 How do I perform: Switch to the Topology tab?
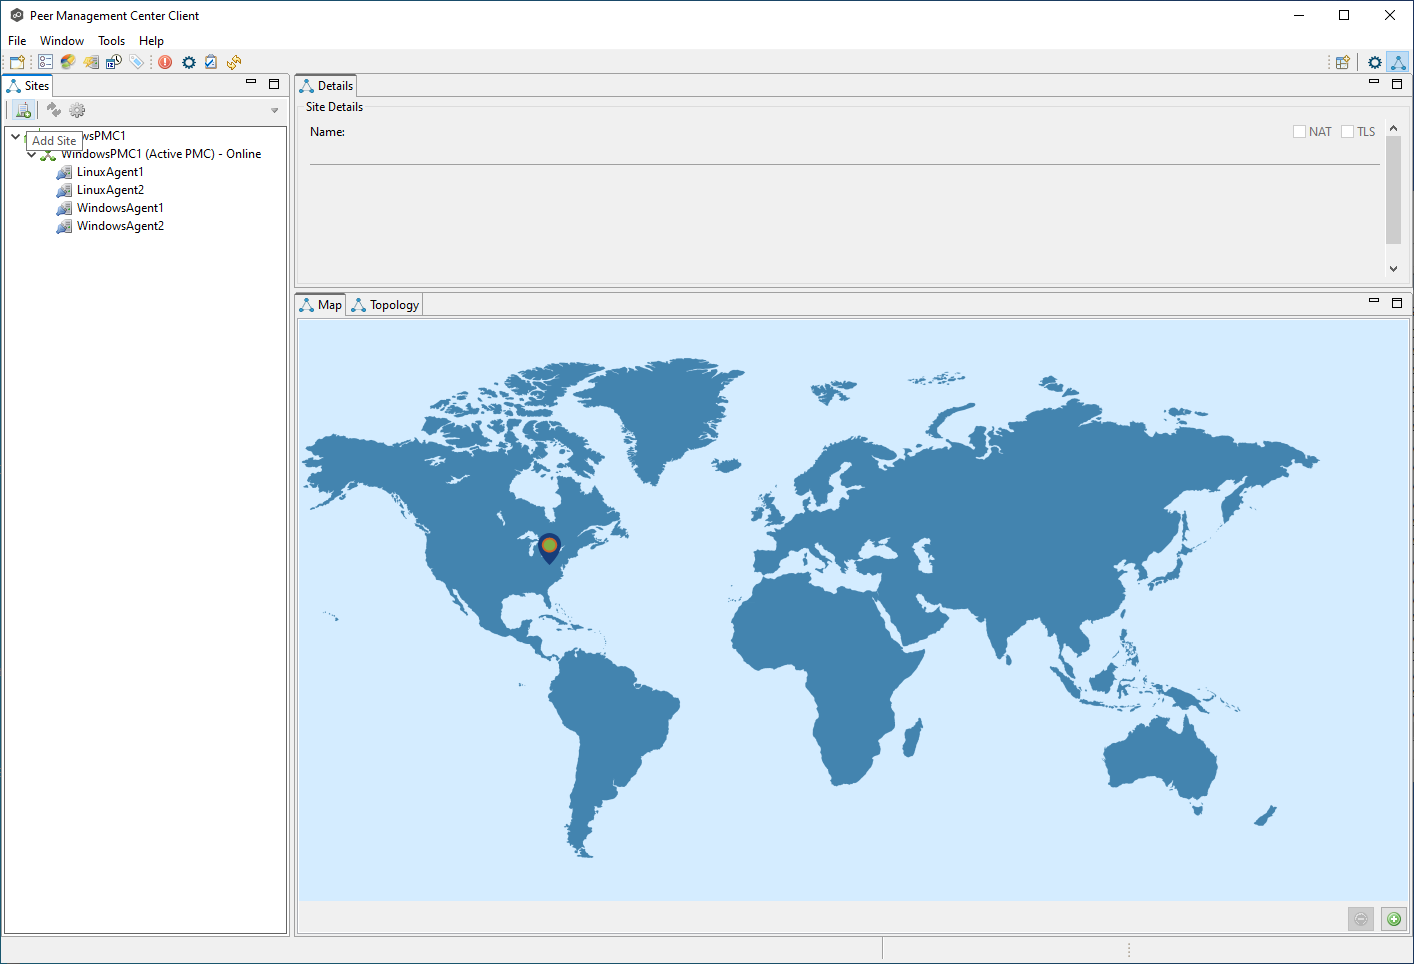click(x=385, y=305)
